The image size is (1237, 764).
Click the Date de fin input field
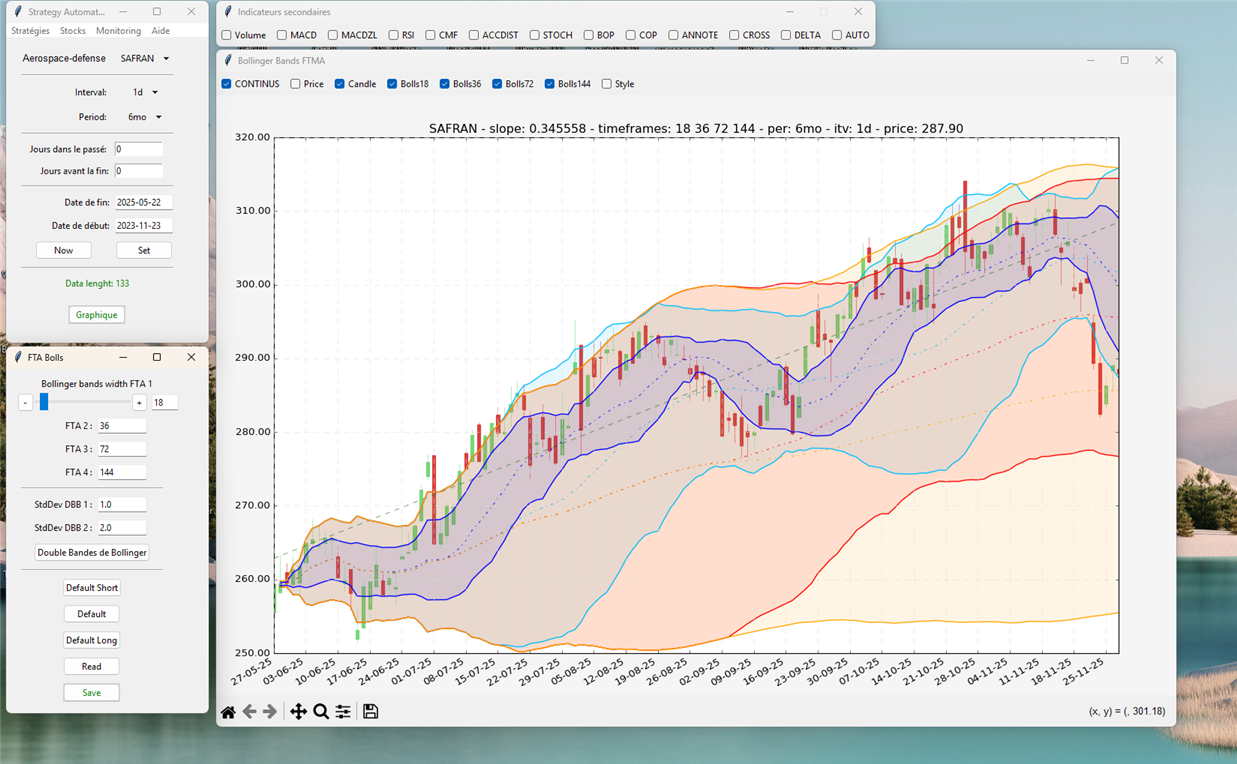click(x=143, y=203)
